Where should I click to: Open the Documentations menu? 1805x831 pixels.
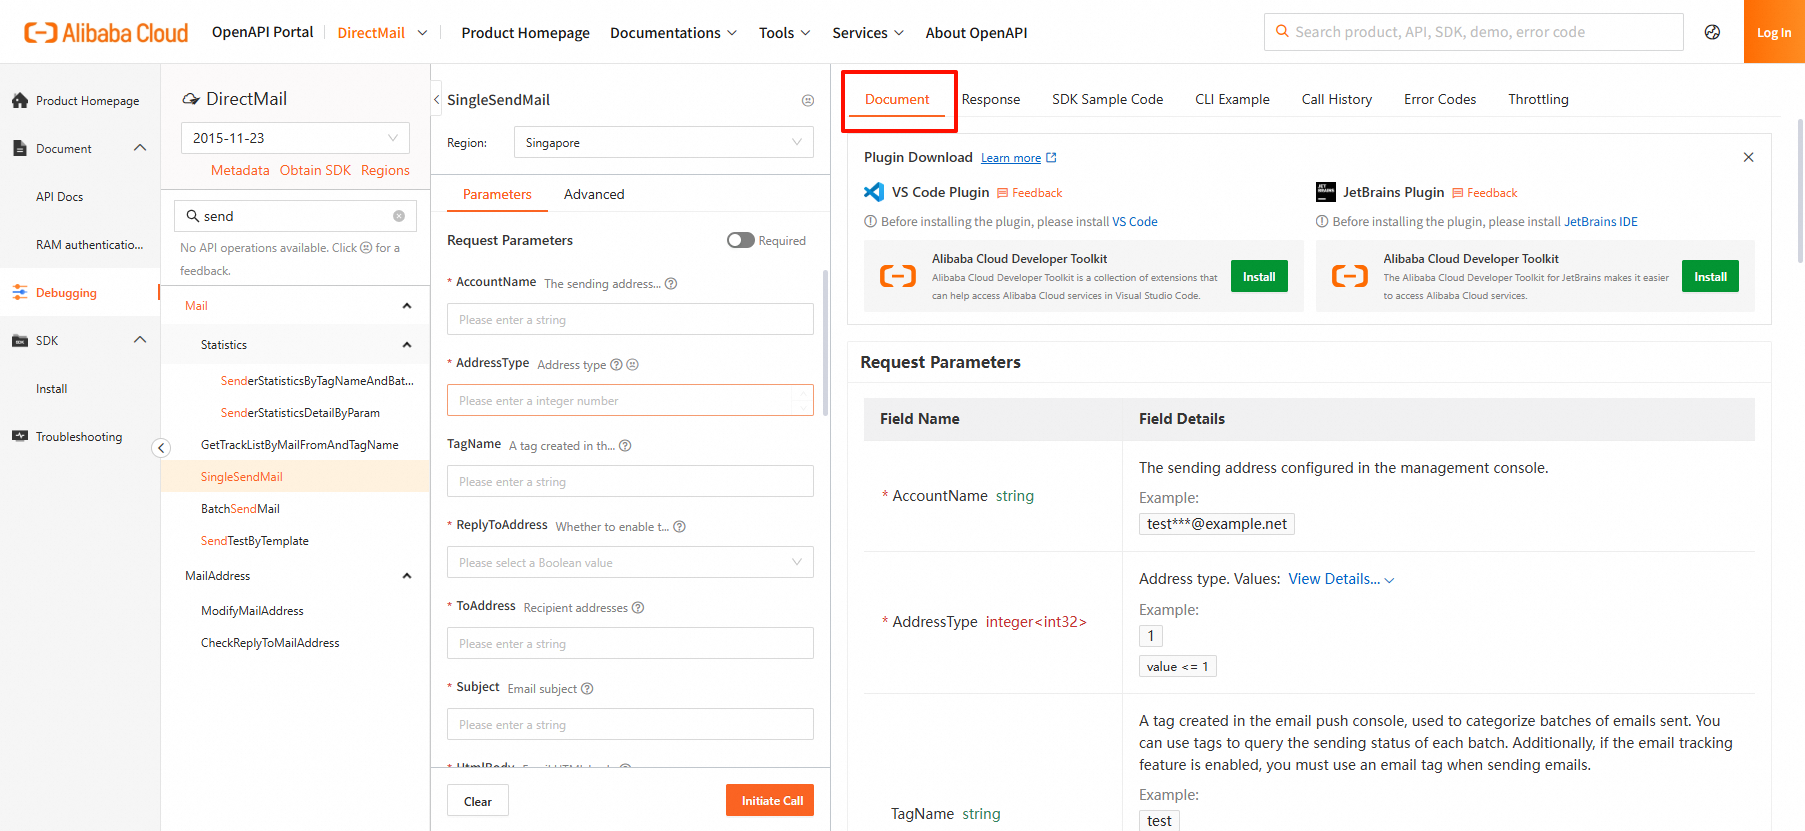coord(674,33)
